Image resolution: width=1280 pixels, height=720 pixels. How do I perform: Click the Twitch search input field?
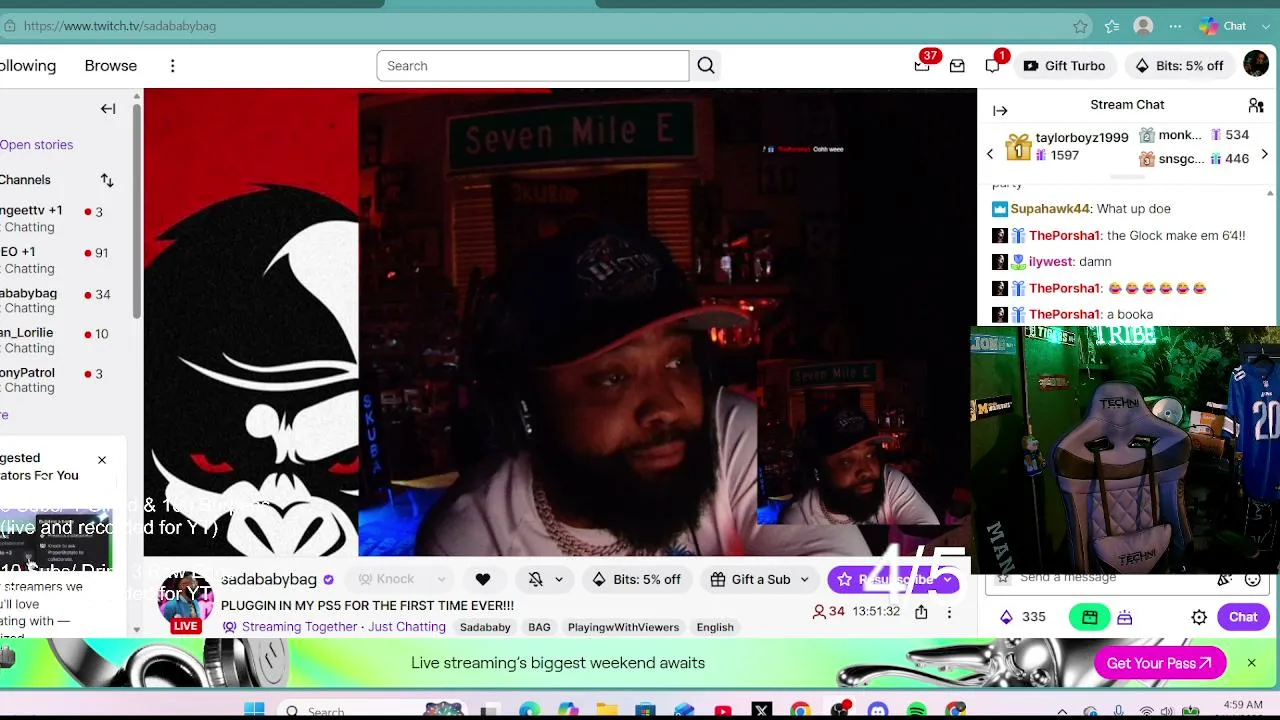533,66
